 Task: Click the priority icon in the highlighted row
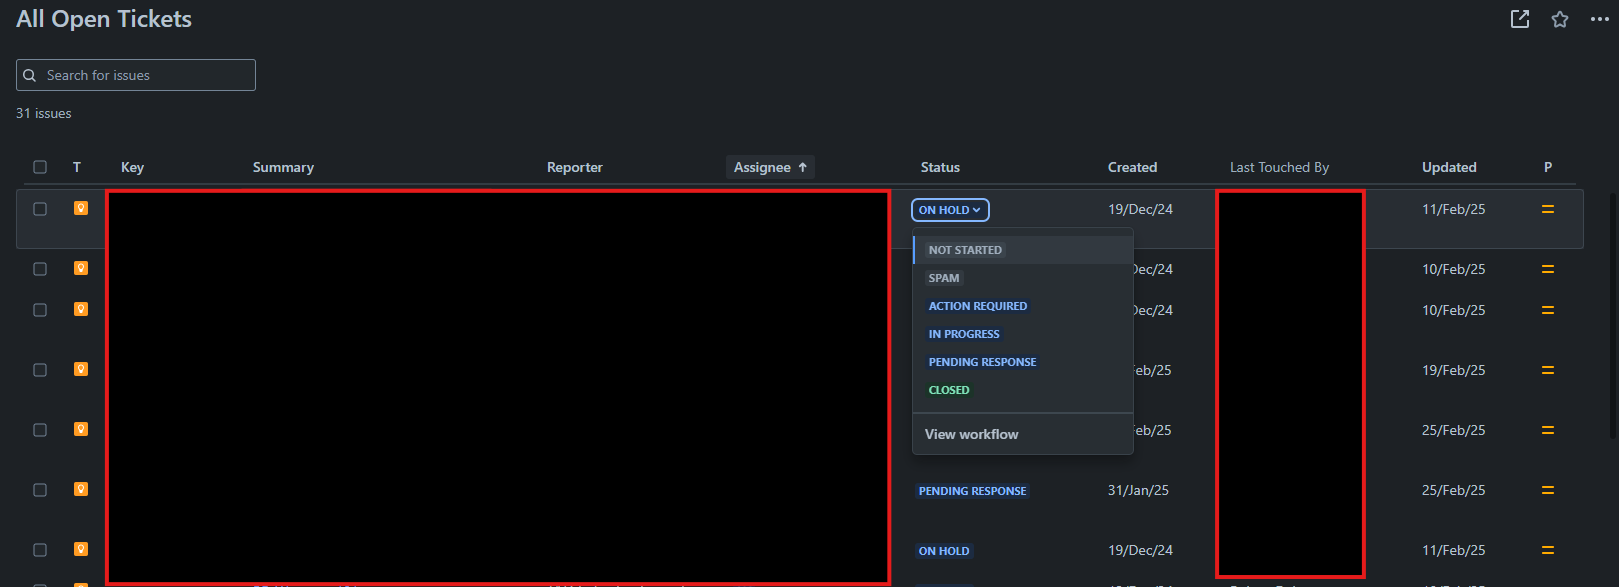point(1548,209)
